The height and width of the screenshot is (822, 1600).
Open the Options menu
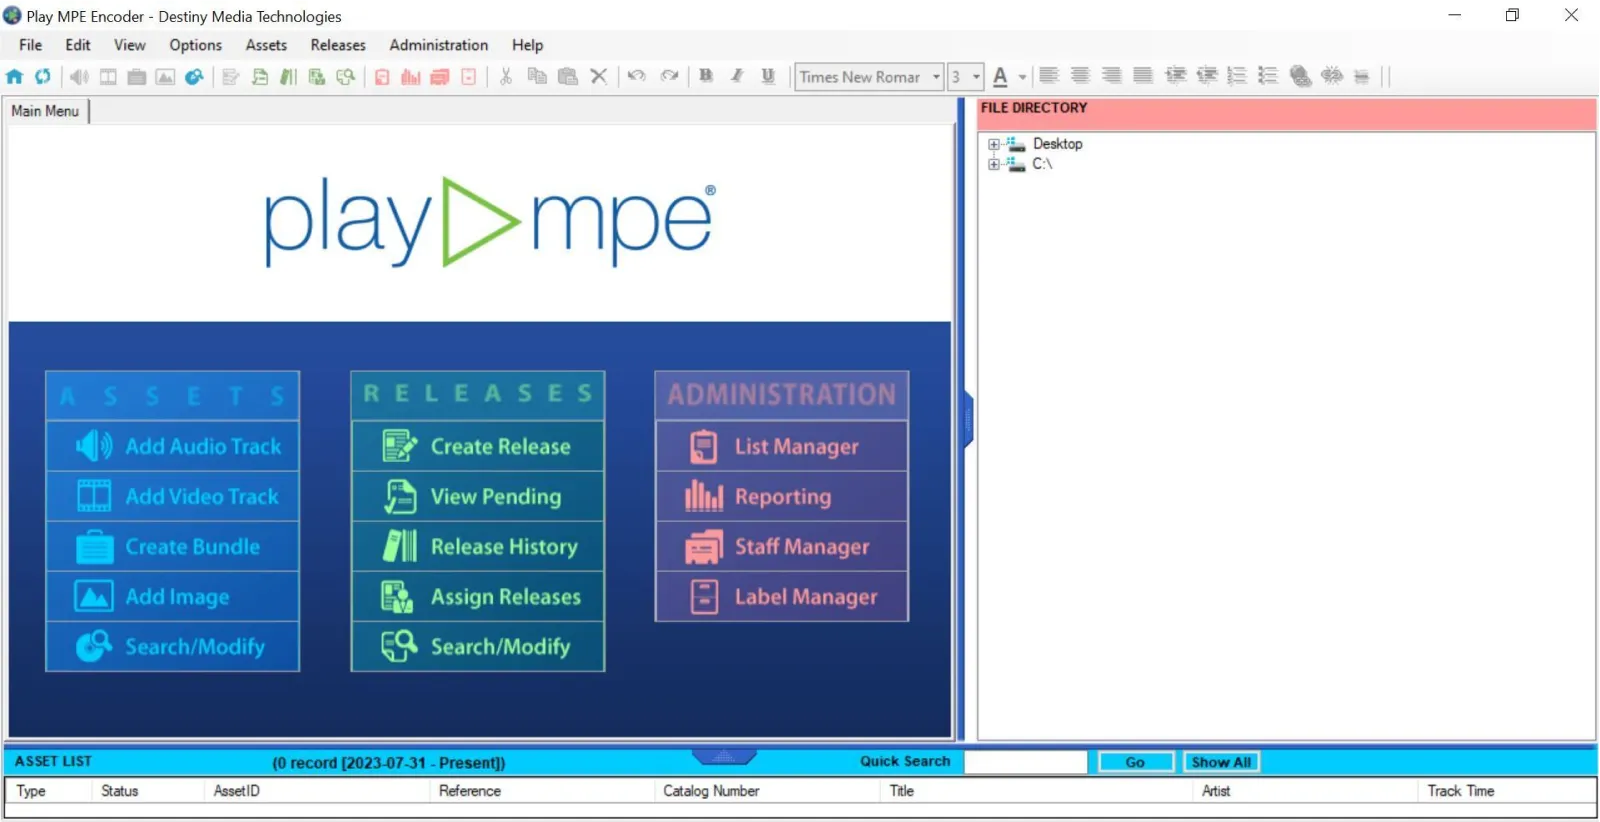[196, 45]
